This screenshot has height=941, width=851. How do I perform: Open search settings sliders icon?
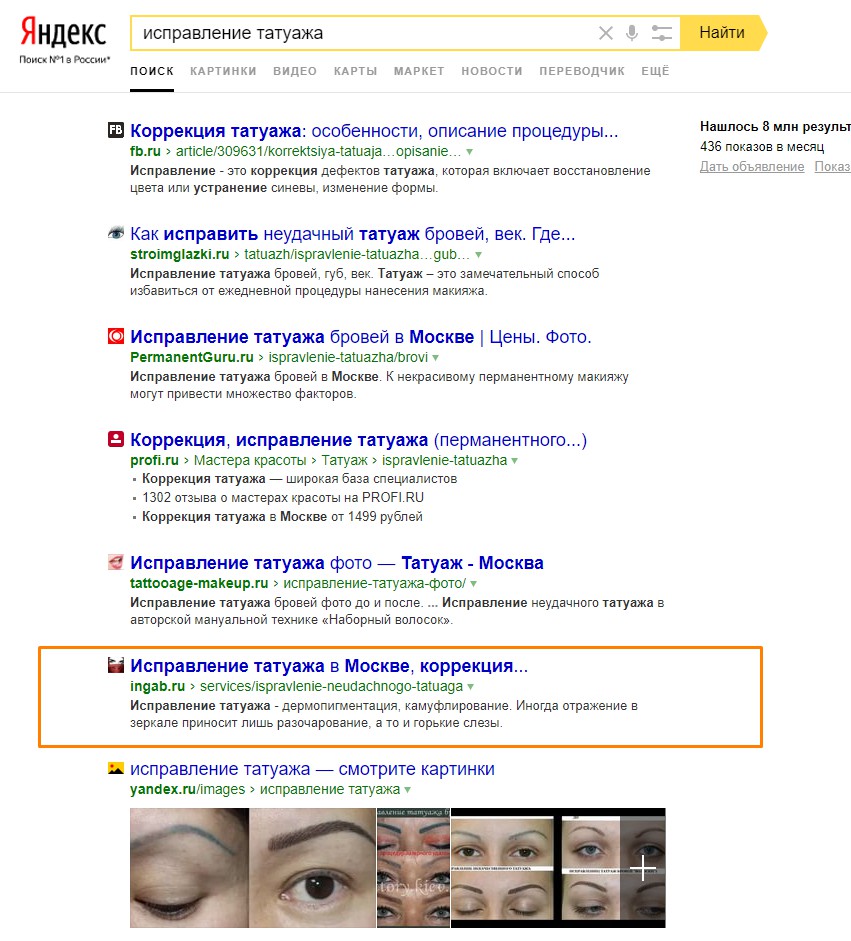point(661,33)
